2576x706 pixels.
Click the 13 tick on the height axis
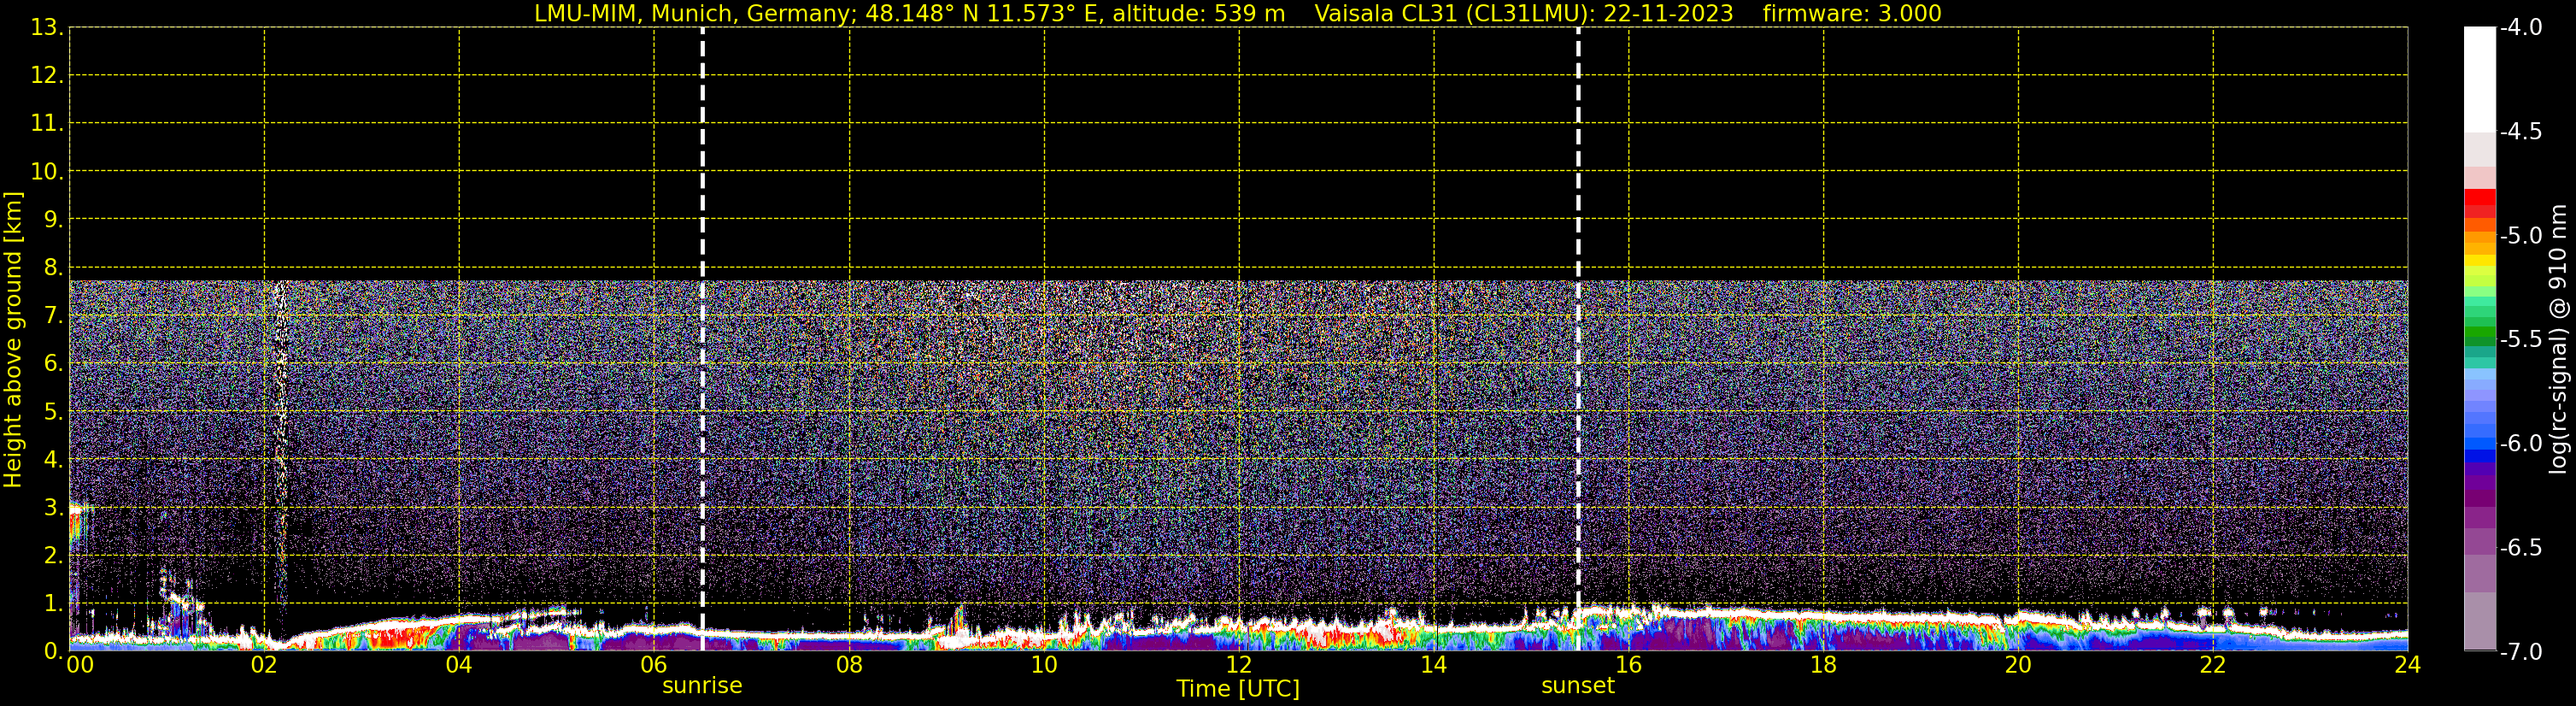(45, 28)
